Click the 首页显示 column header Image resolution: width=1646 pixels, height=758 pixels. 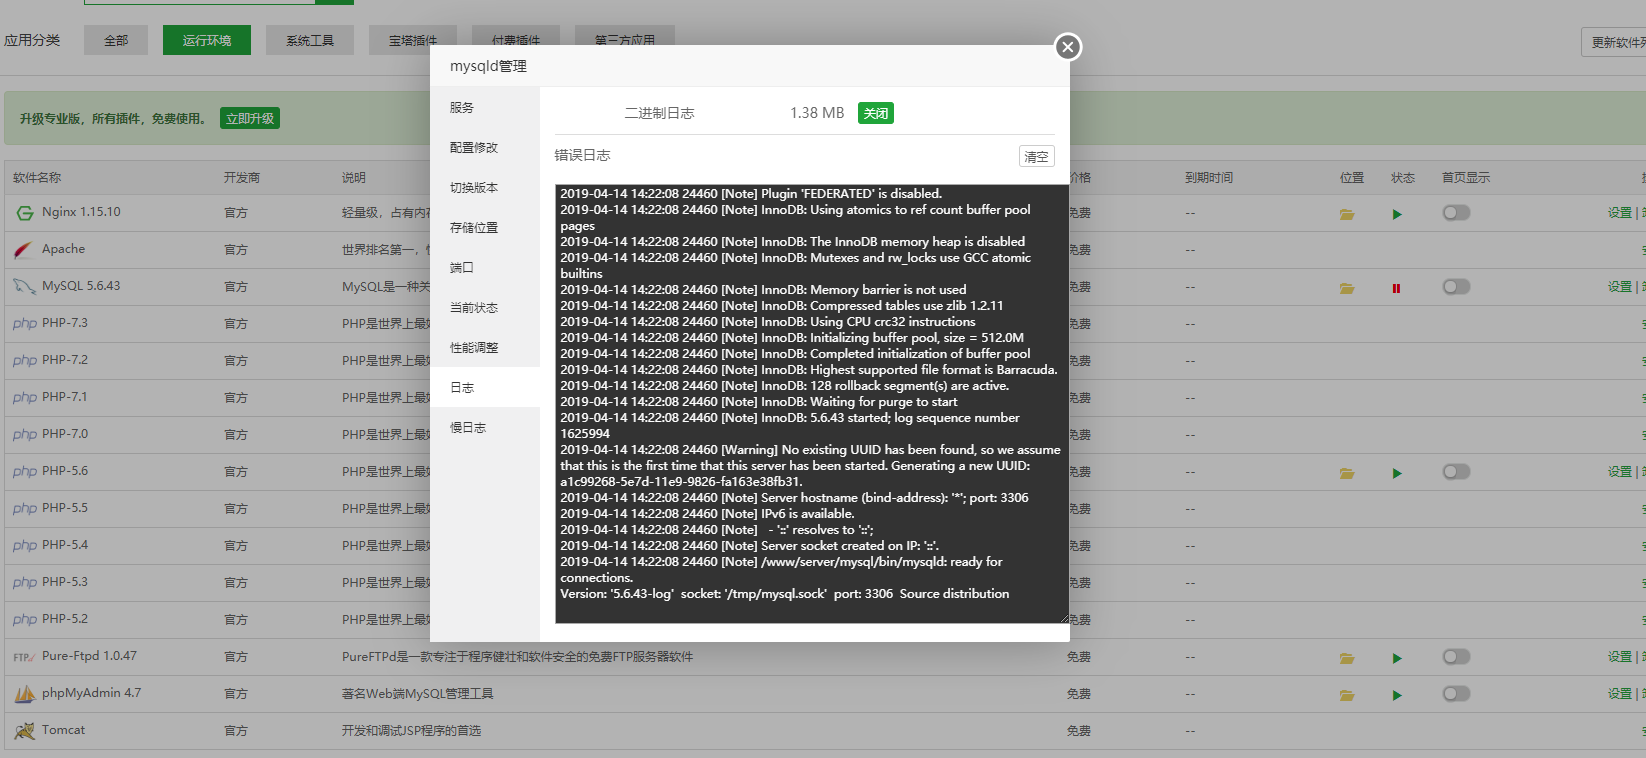tap(1466, 178)
